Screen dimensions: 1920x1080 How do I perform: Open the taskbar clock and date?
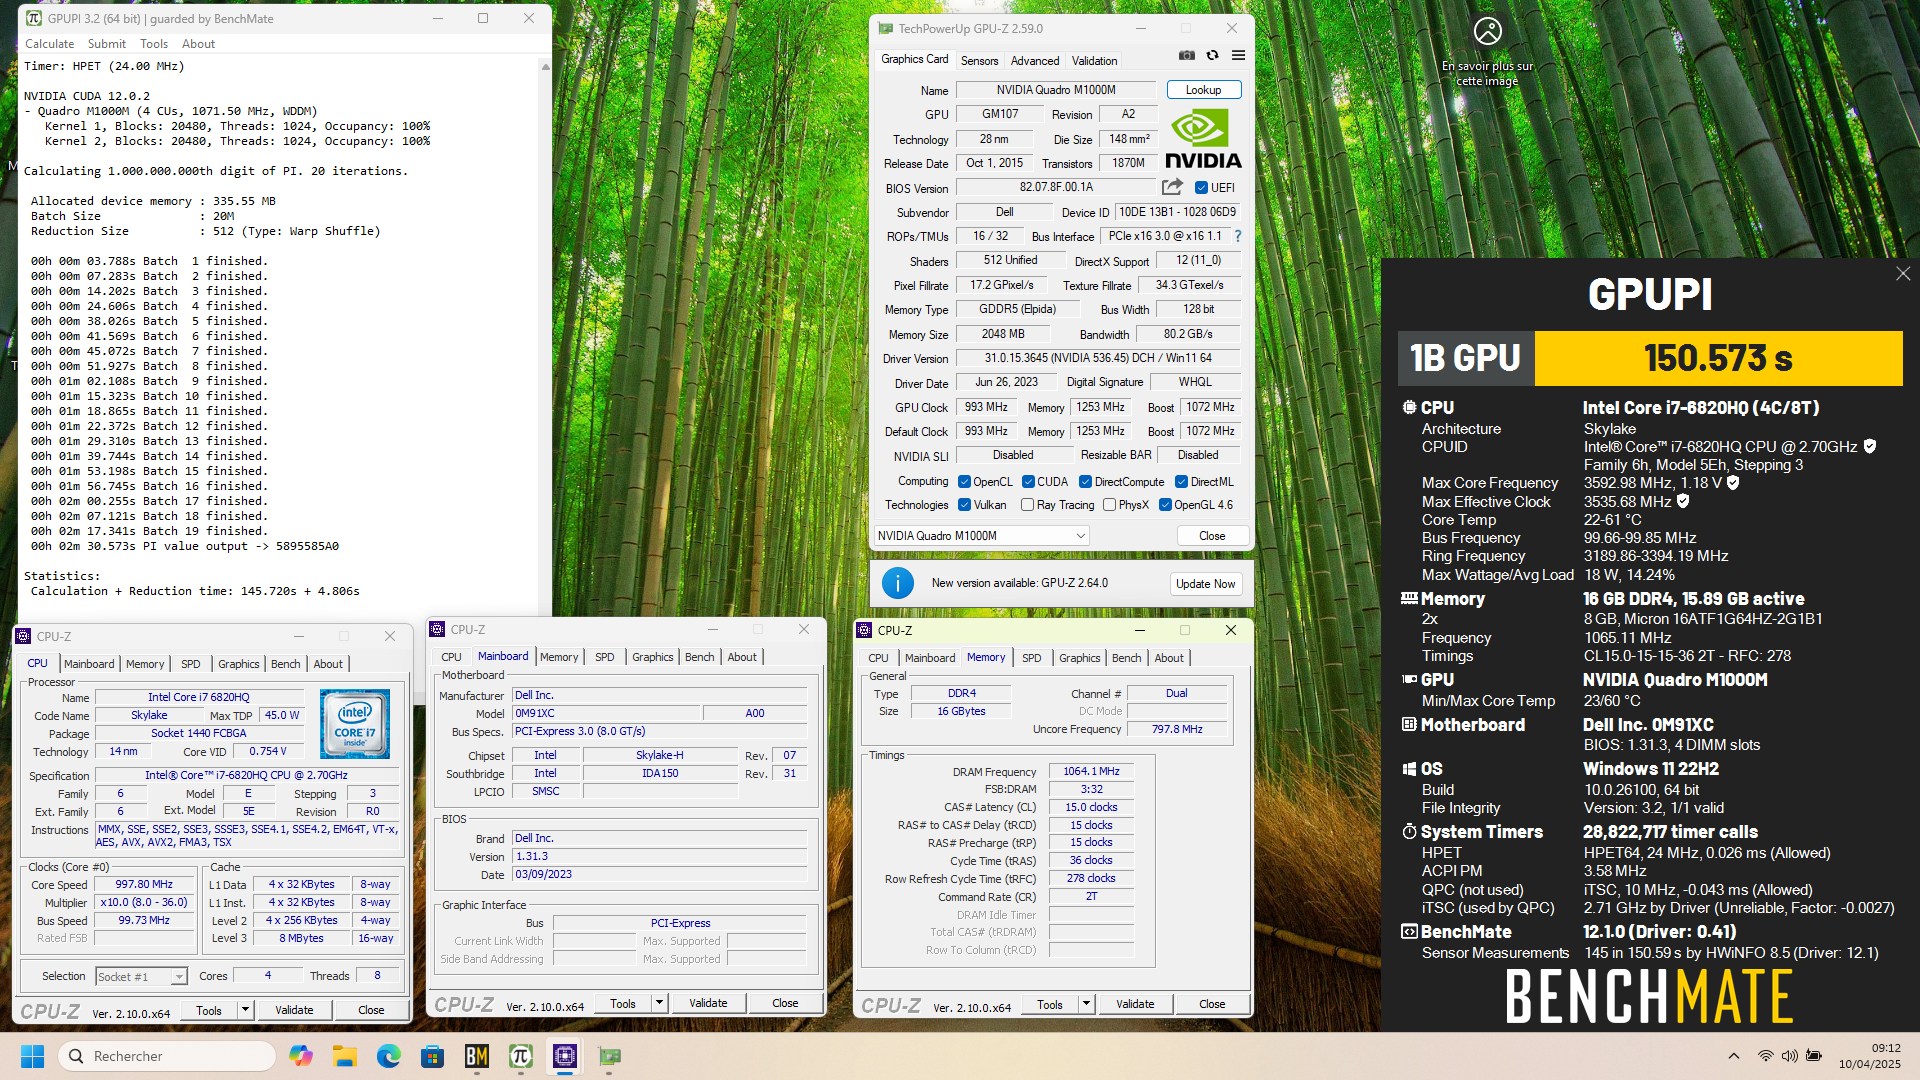click(x=1869, y=1056)
